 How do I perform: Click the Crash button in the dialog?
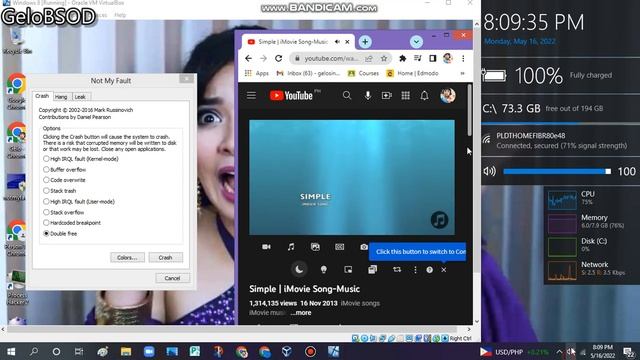click(x=165, y=258)
